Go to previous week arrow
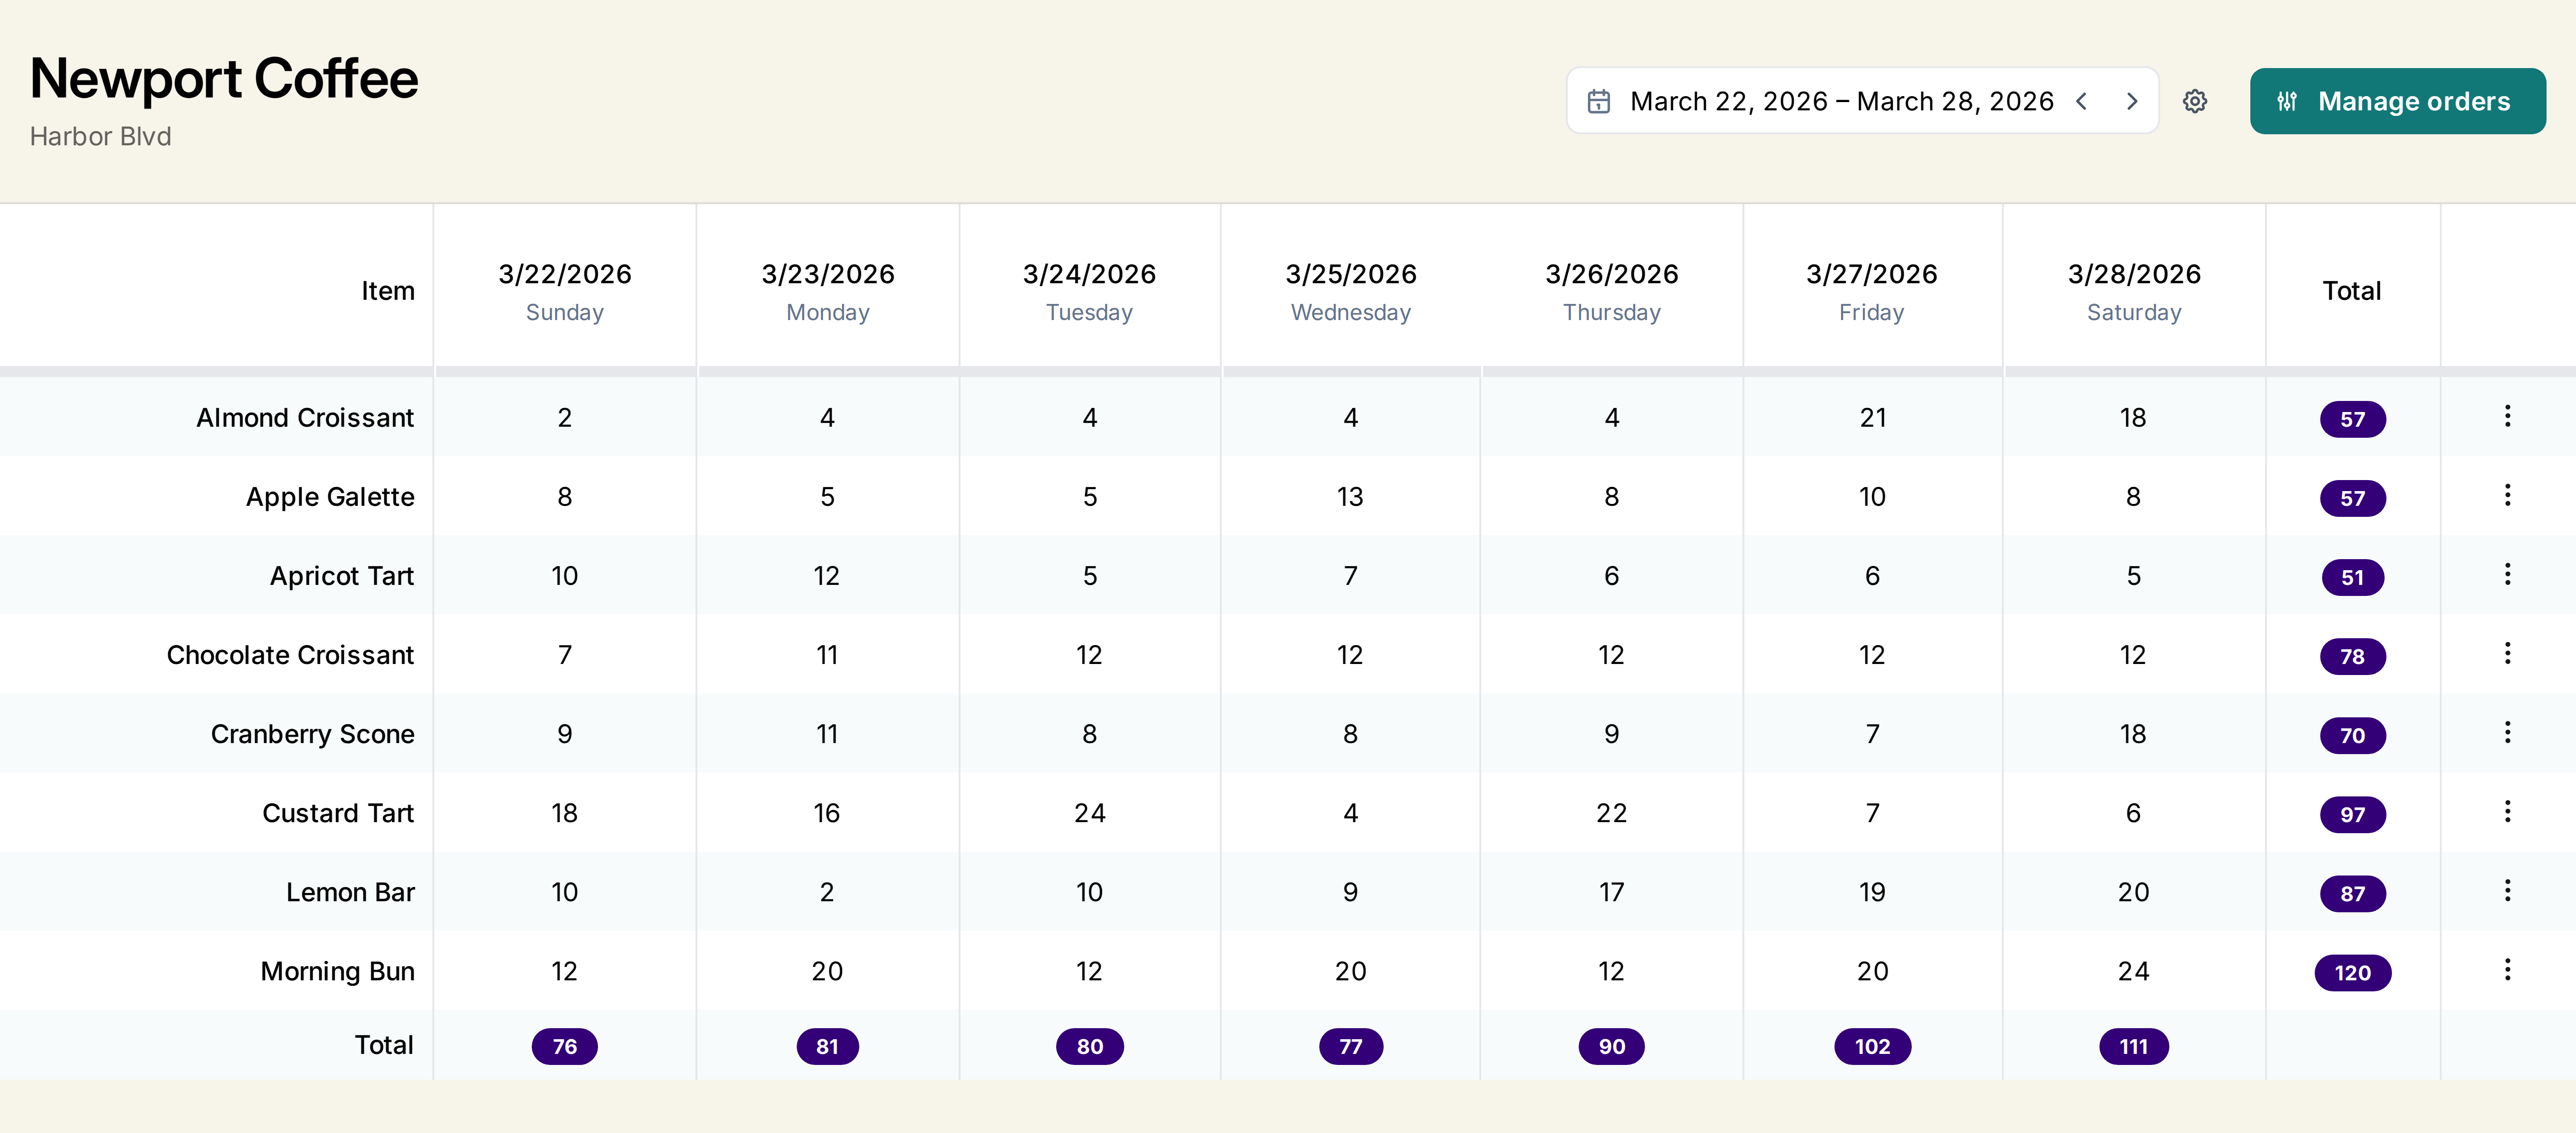This screenshot has width=2576, height=1133. click(x=2082, y=101)
